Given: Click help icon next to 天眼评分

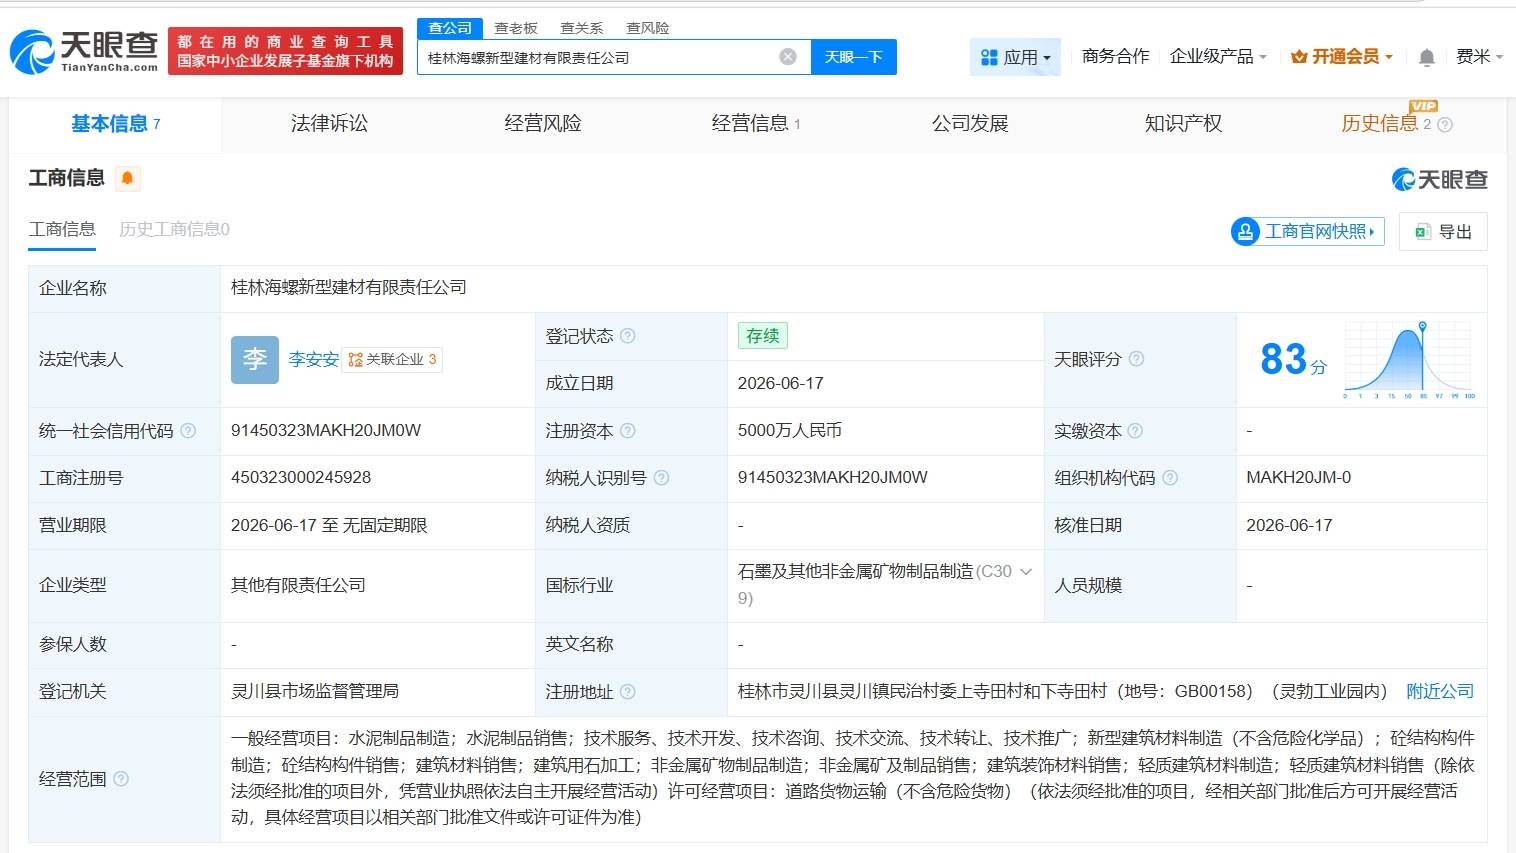Looking at the screenshot, I should (x=1137, y=359).
